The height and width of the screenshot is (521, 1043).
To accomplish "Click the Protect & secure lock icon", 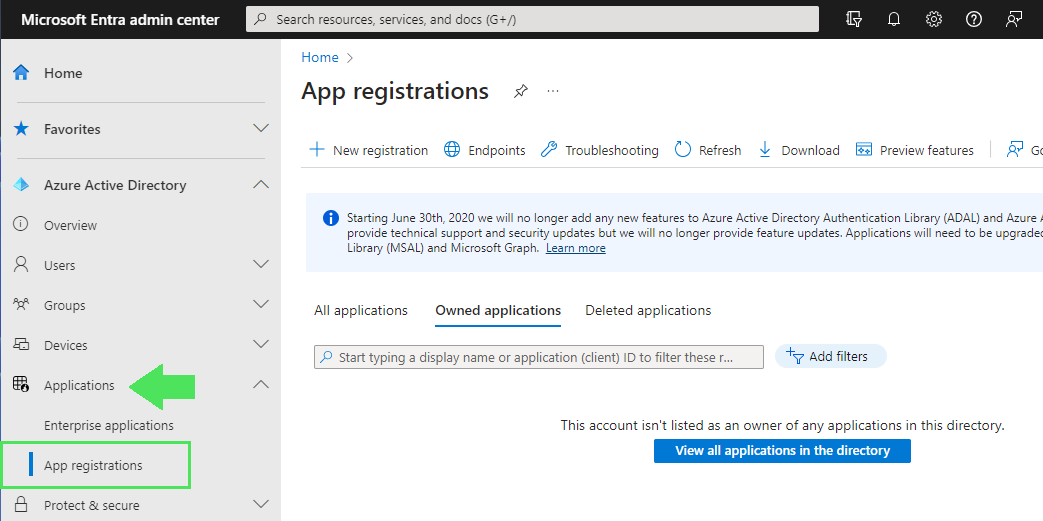I will pos(21,504).
